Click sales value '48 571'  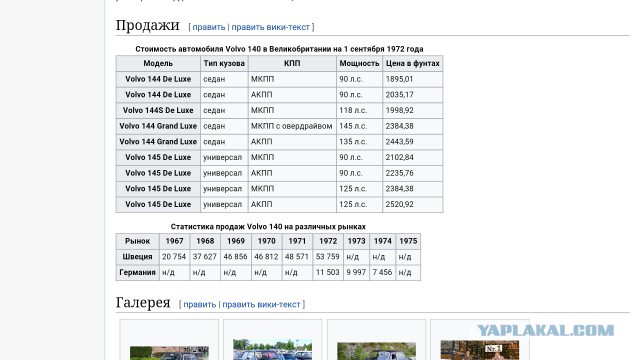tap(297, 257)
